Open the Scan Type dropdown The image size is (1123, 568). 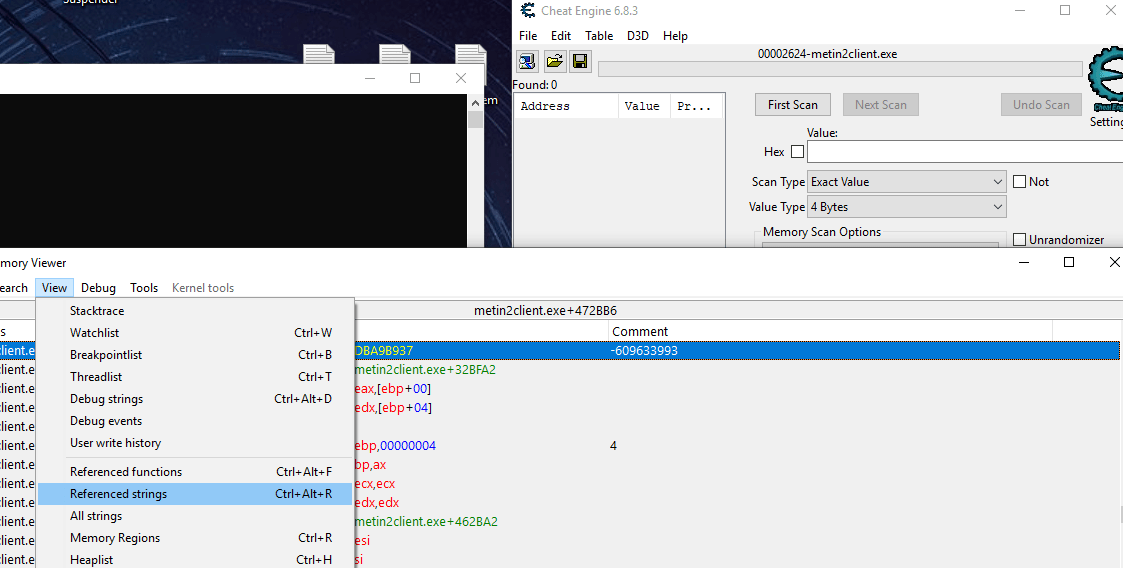(x=907, y=182)
